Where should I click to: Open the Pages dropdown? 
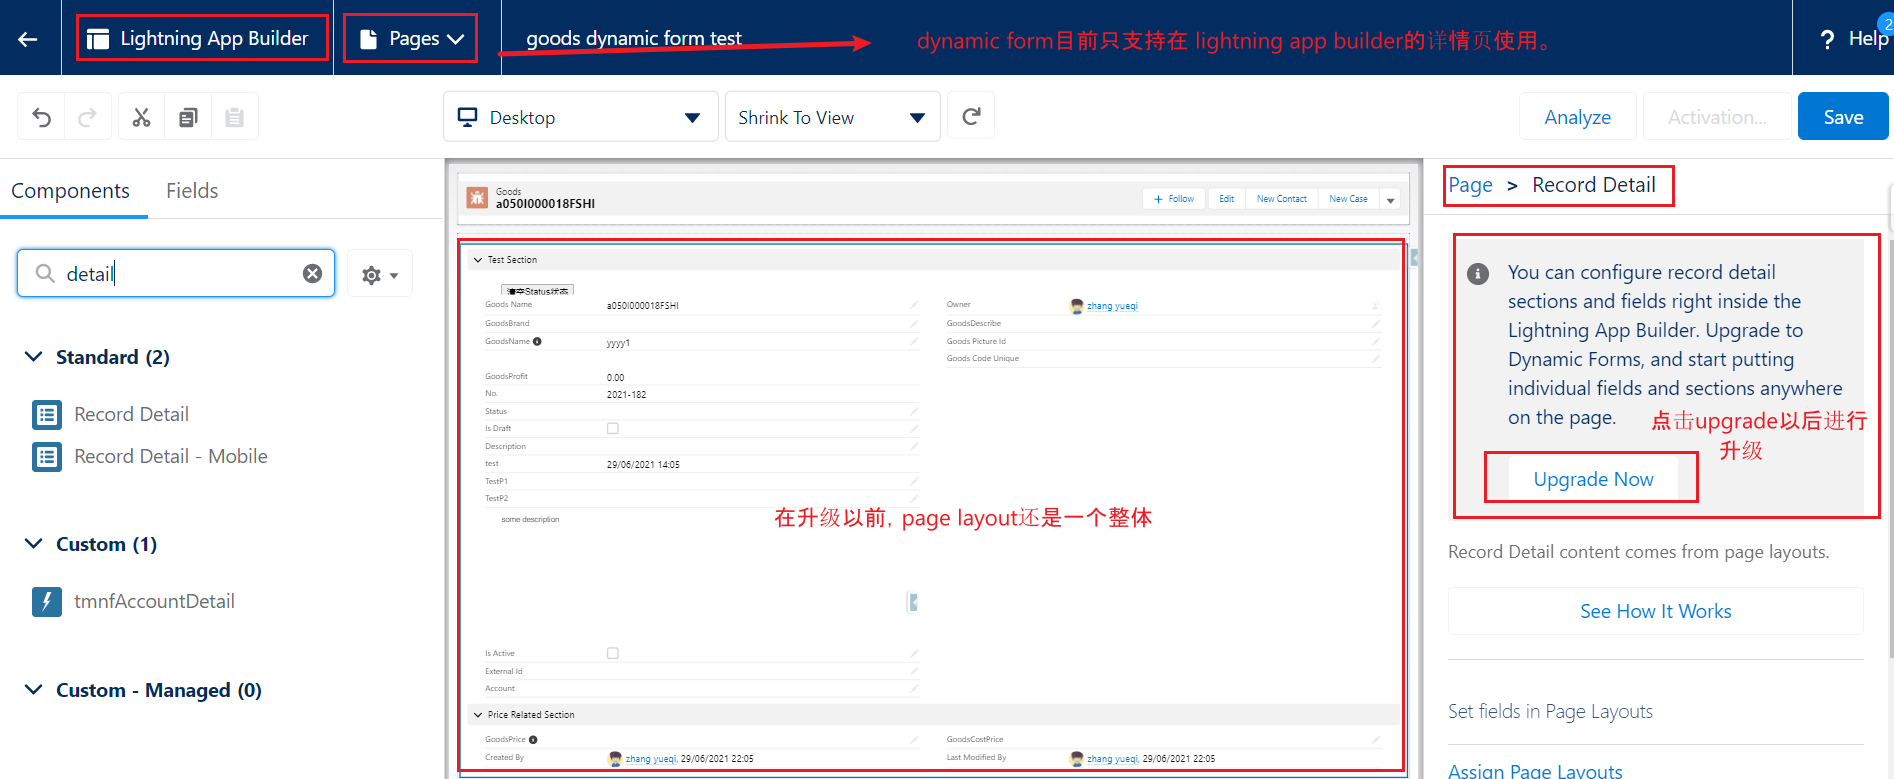tap(411, 39)
